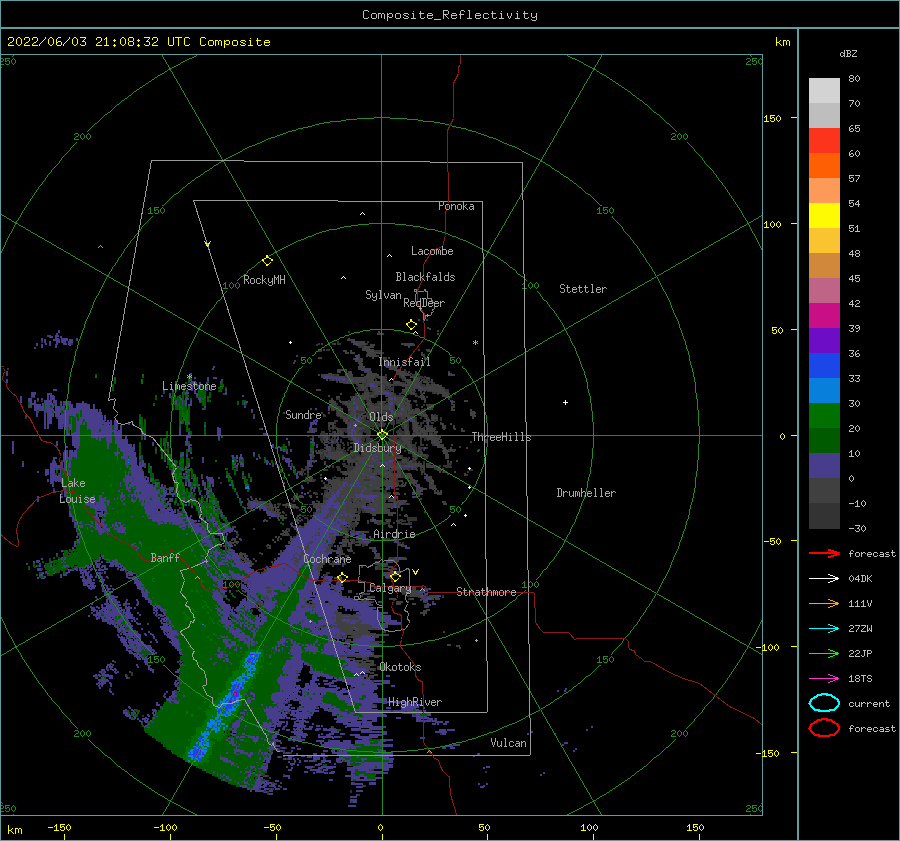The image size is (900, 841).
Task: Click the Composite_Reflectivity title text
Action: (449, 15)
